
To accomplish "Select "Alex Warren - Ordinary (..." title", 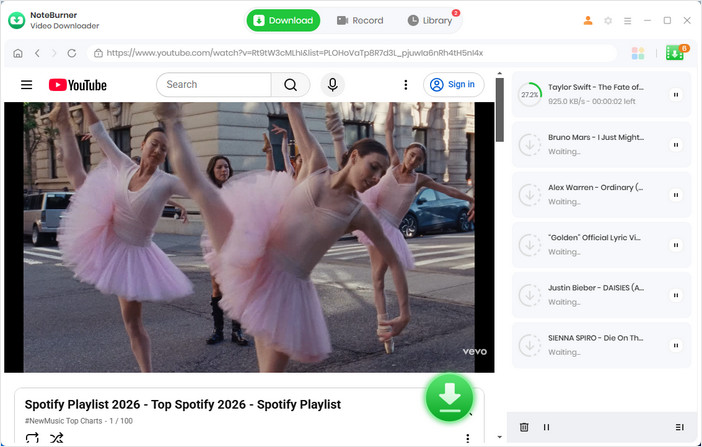I will point(595,188).
